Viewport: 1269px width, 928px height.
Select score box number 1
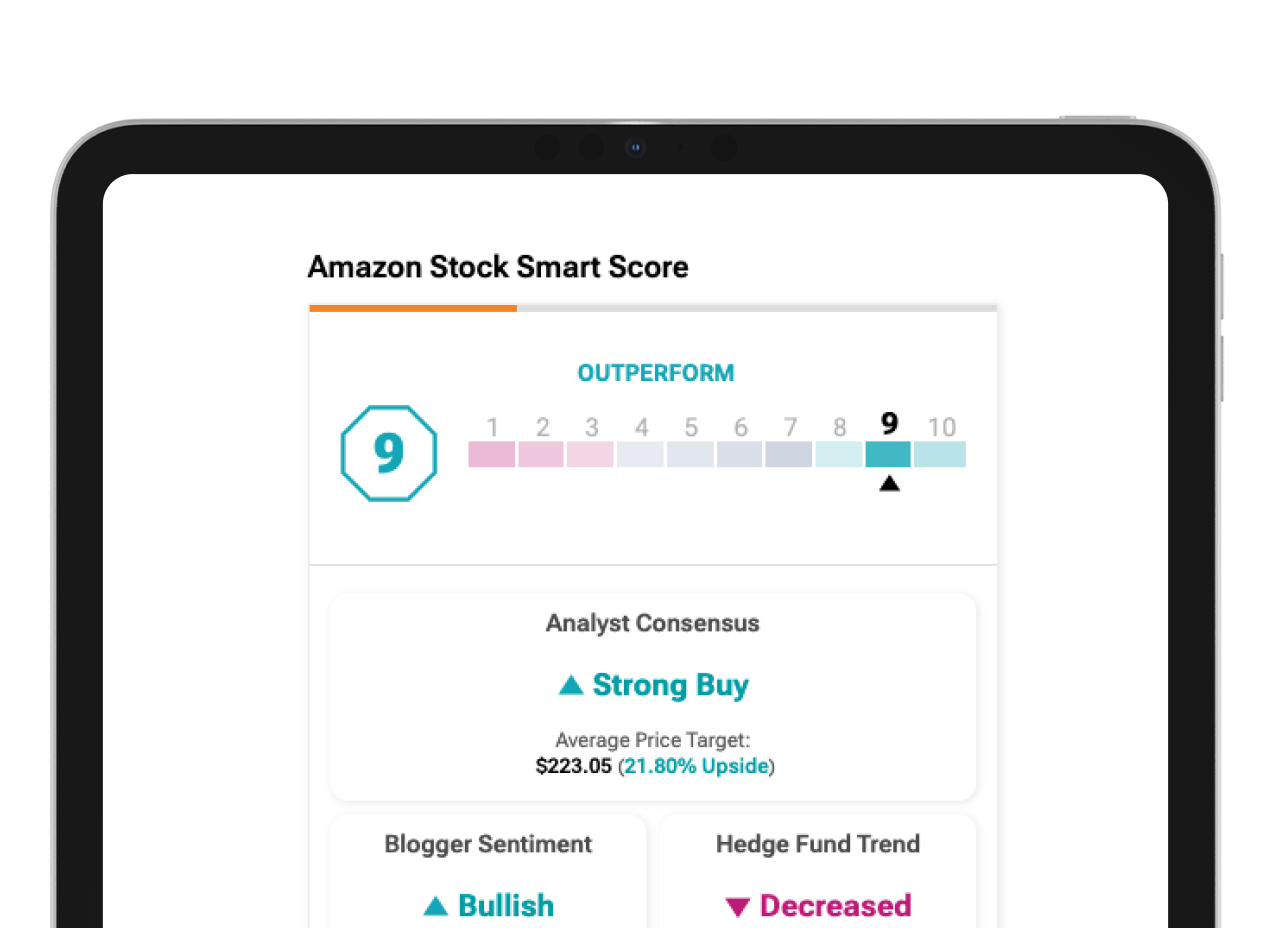pyautogui.click(x=492, y=454)
